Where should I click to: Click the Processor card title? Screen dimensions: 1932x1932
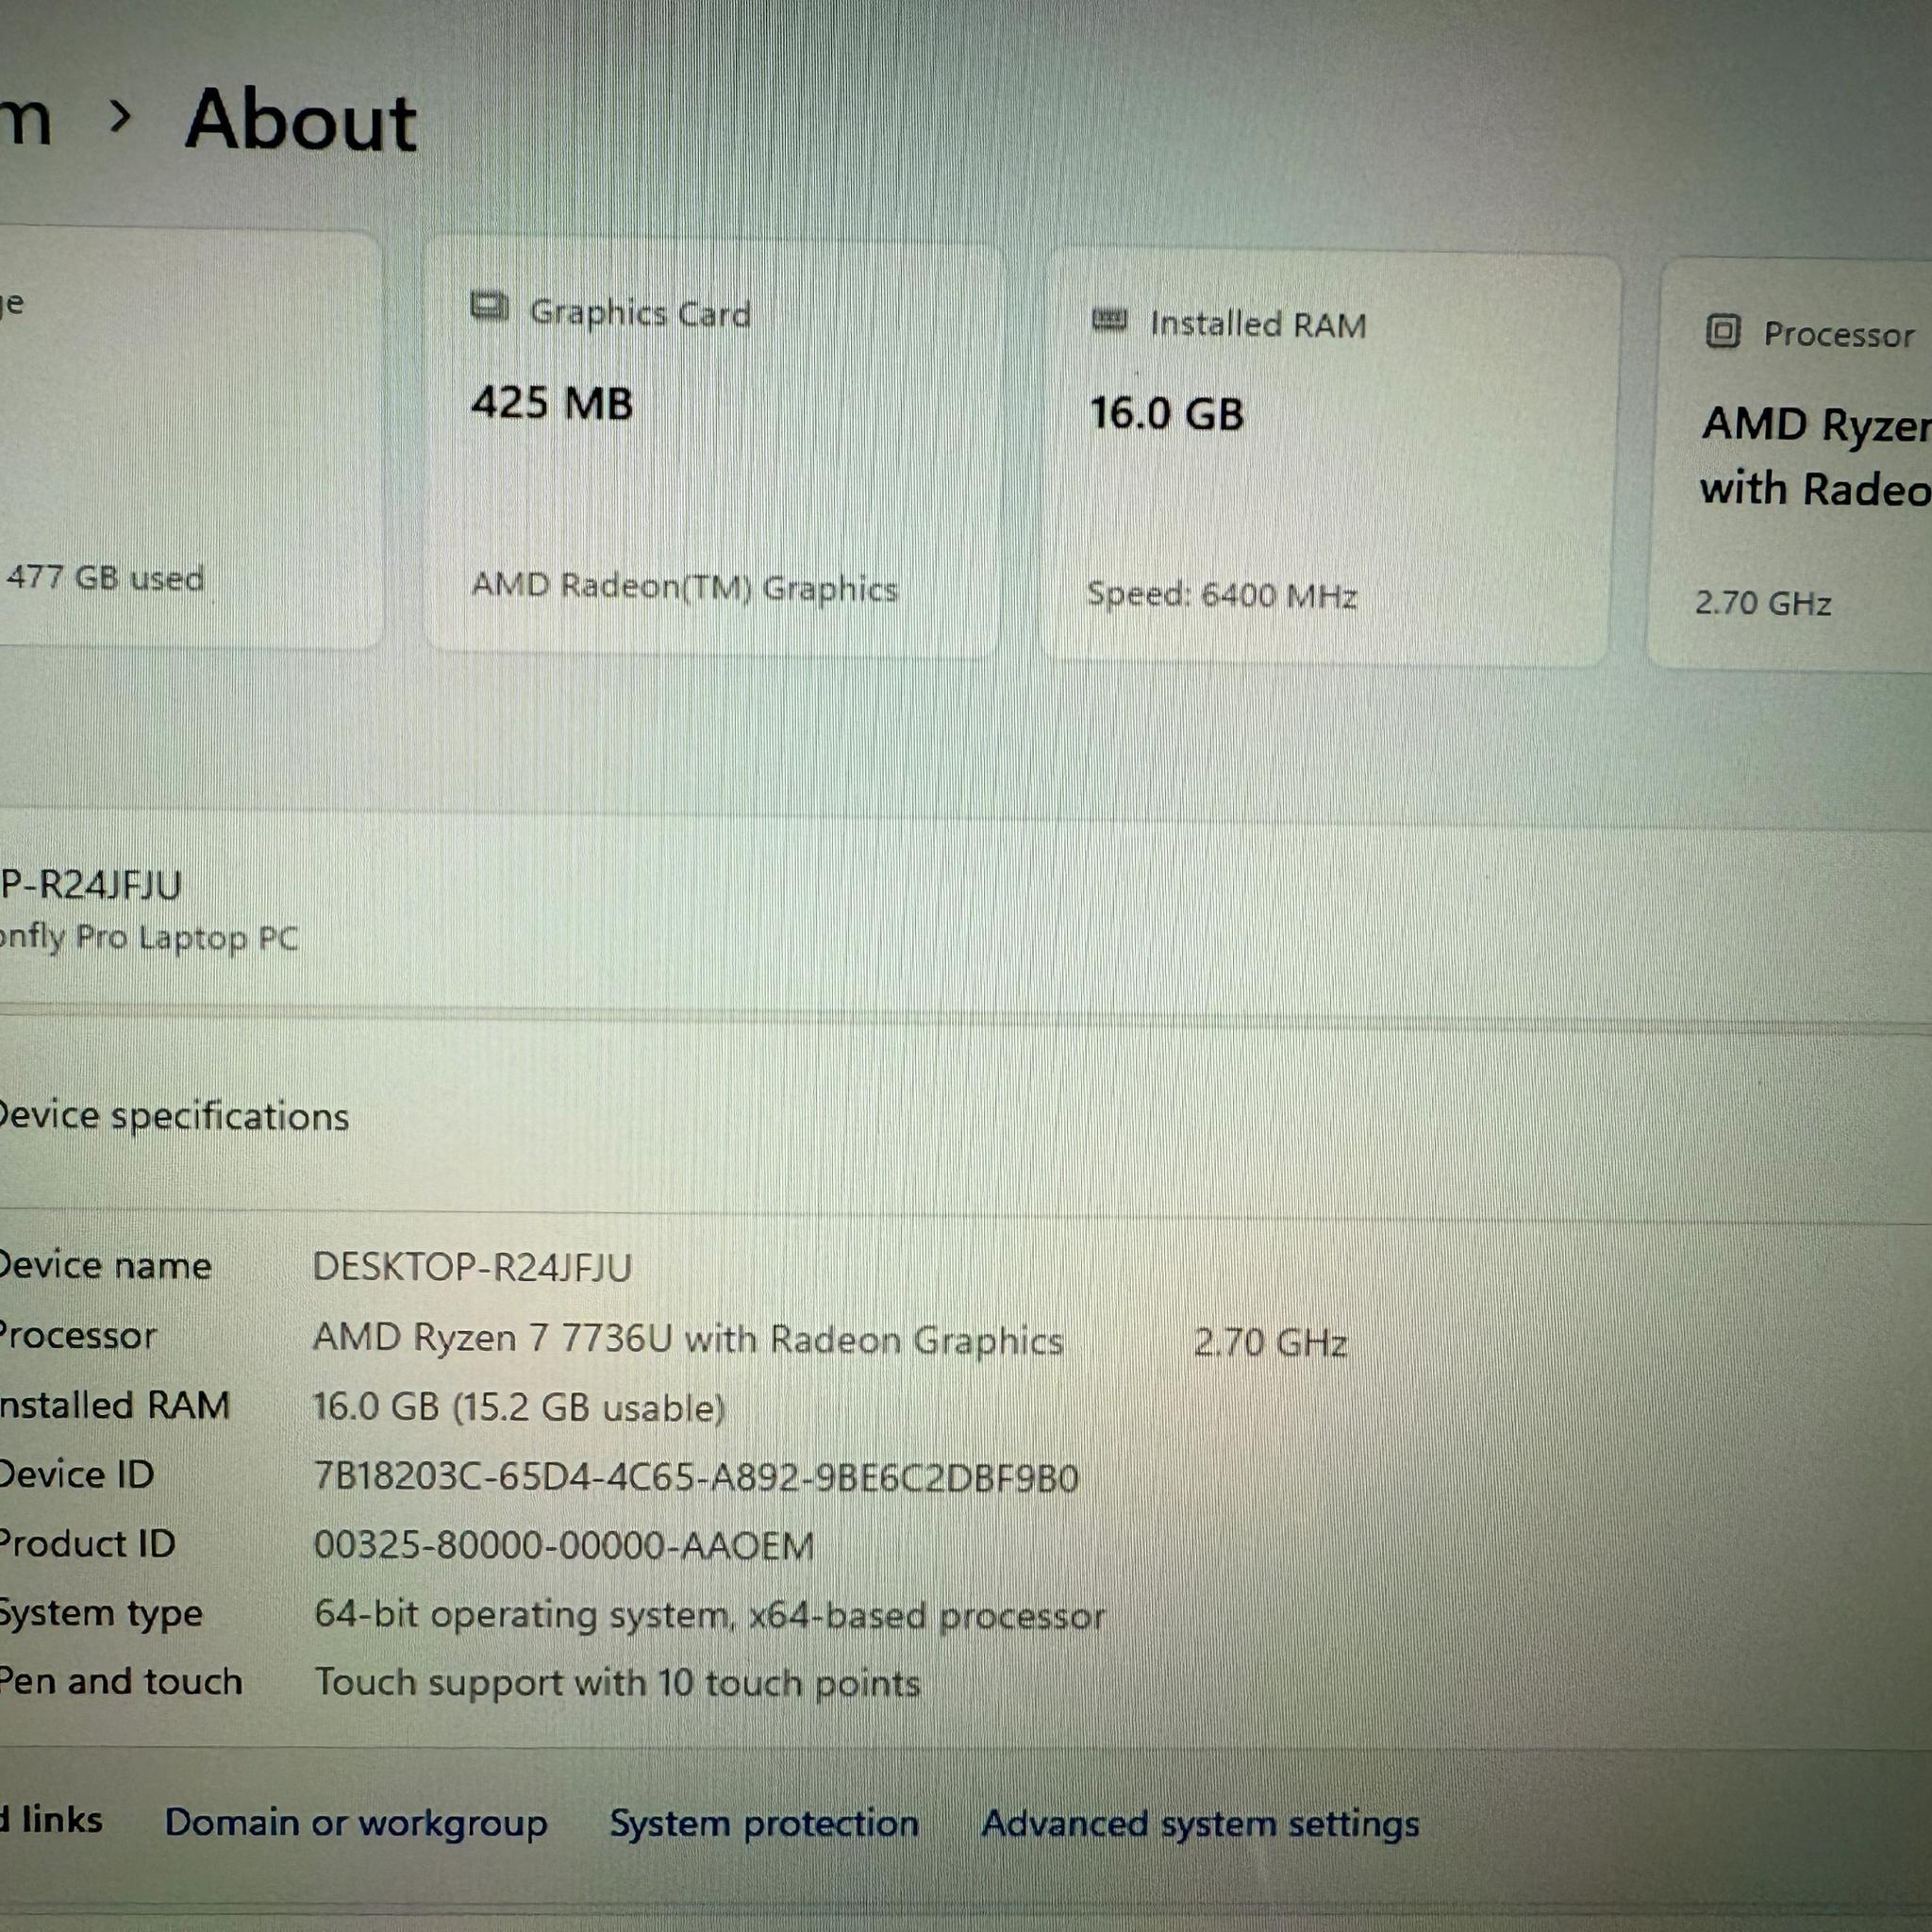point(1838,334)
